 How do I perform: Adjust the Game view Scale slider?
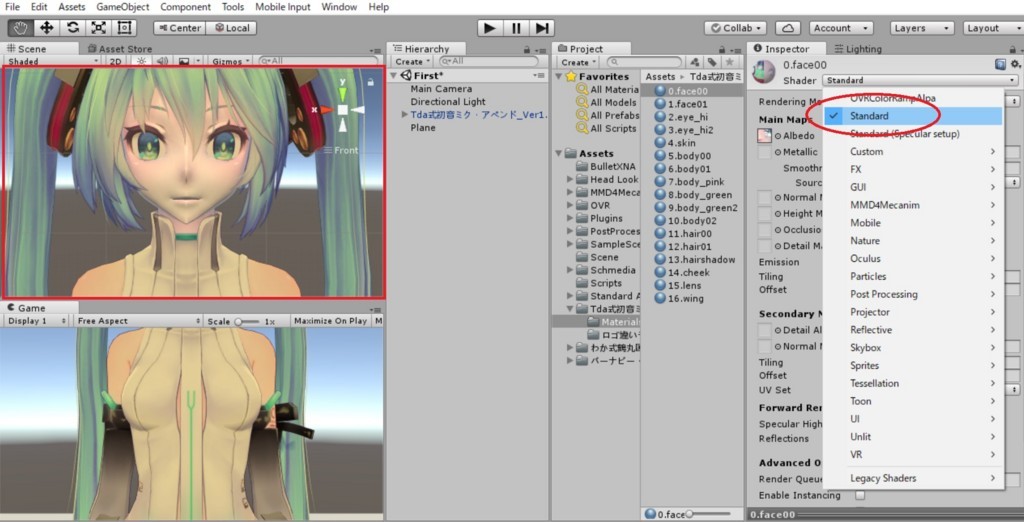click(247, 321)
